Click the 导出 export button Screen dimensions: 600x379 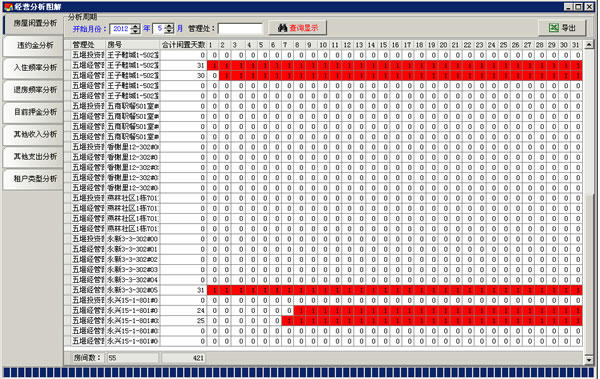[562, 28]
